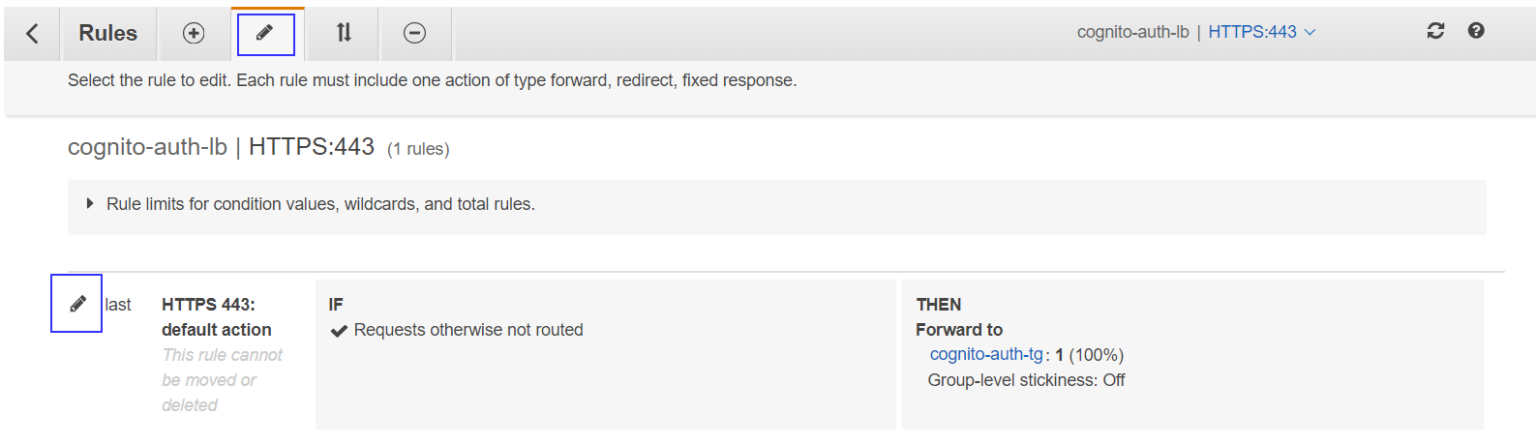1536x445 pixels.
Task: Expand the rule limits disclosure triangle
Action: pos(92,204)
